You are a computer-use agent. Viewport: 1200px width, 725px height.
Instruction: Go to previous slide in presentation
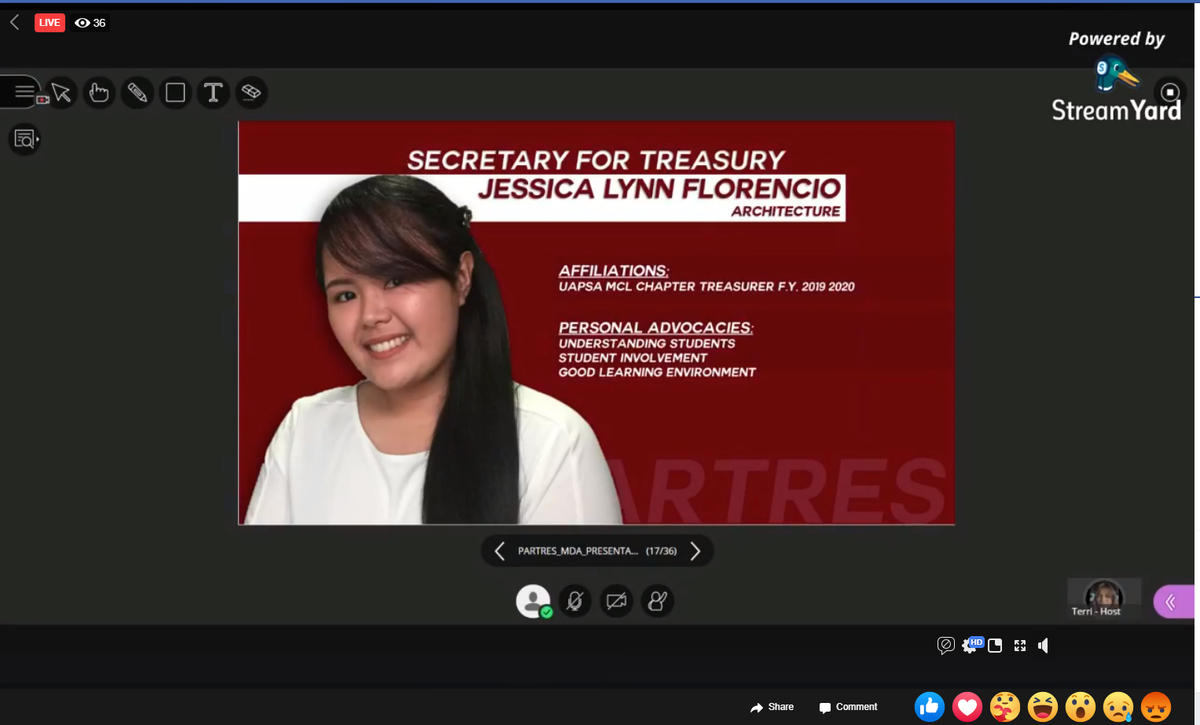click(x=499, y=550)
